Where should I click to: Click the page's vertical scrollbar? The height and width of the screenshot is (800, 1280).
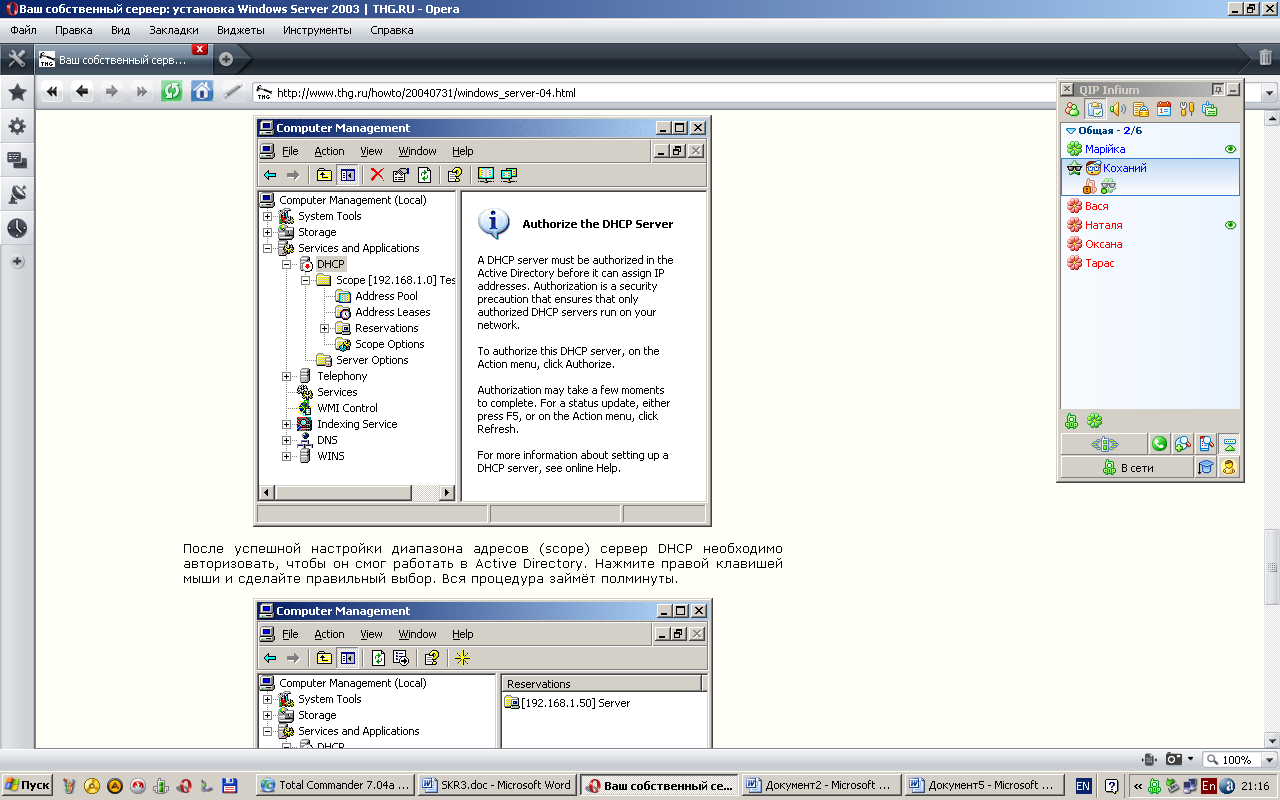(x=1272, y=565)
